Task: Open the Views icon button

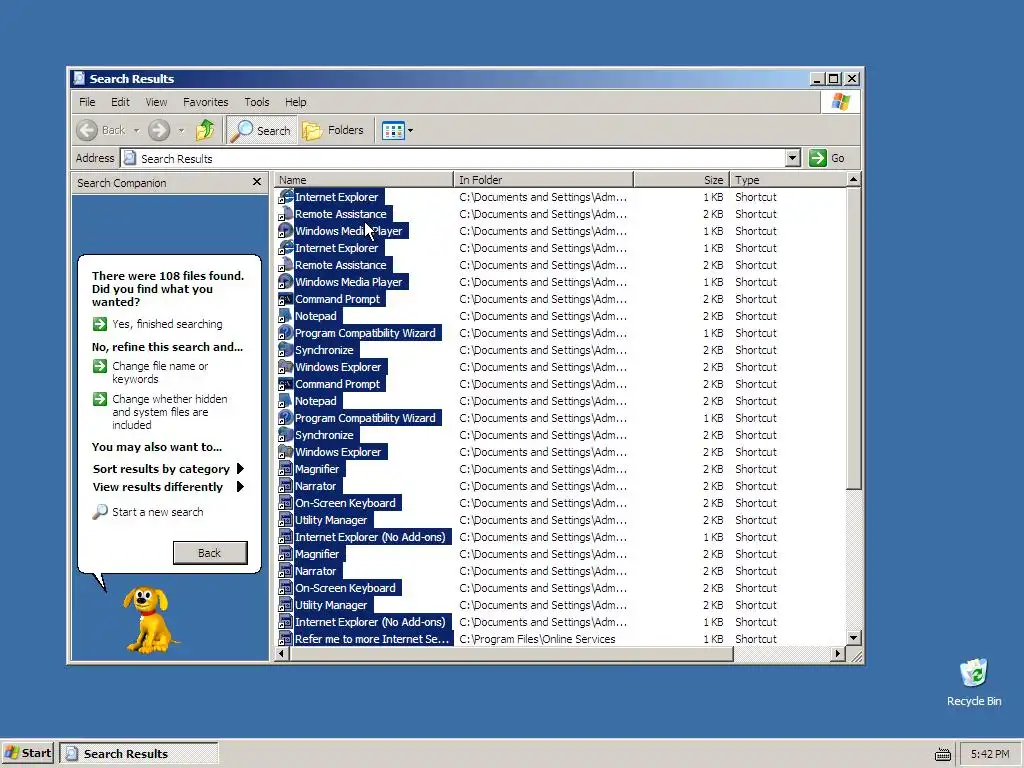Action: [392, 130]
